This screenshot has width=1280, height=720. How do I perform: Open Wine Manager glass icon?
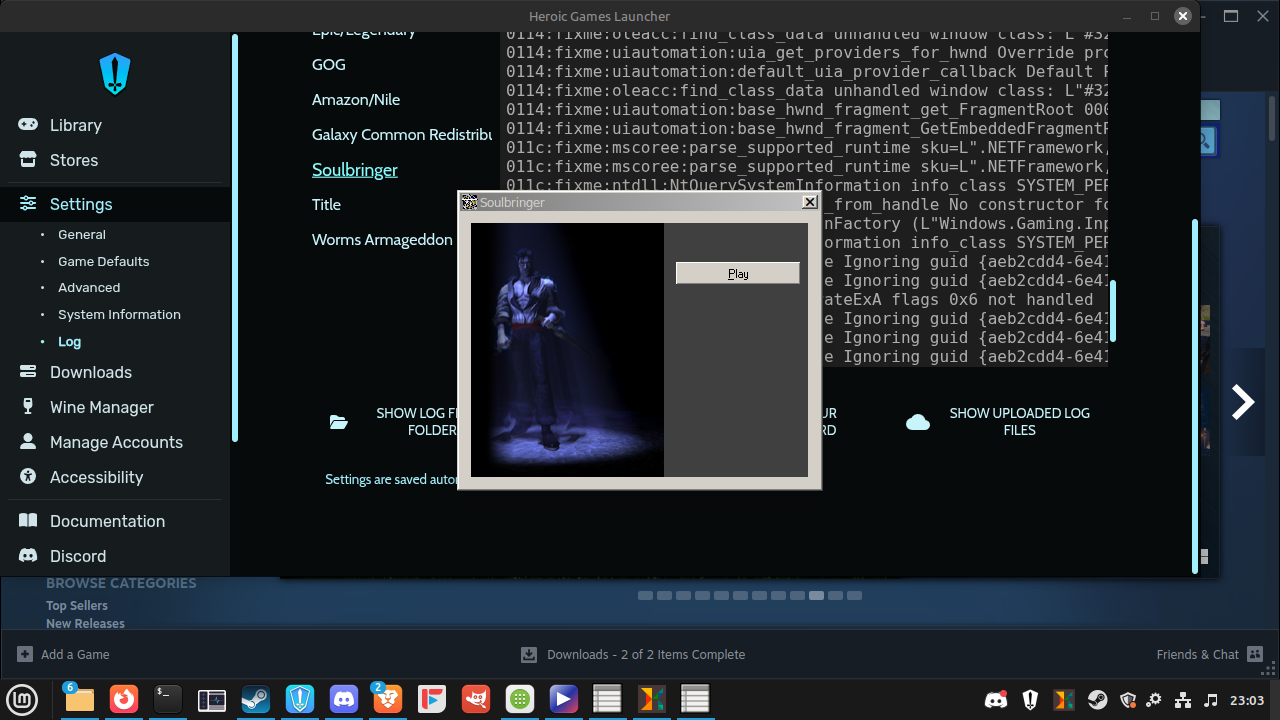(x=28, y=407)
